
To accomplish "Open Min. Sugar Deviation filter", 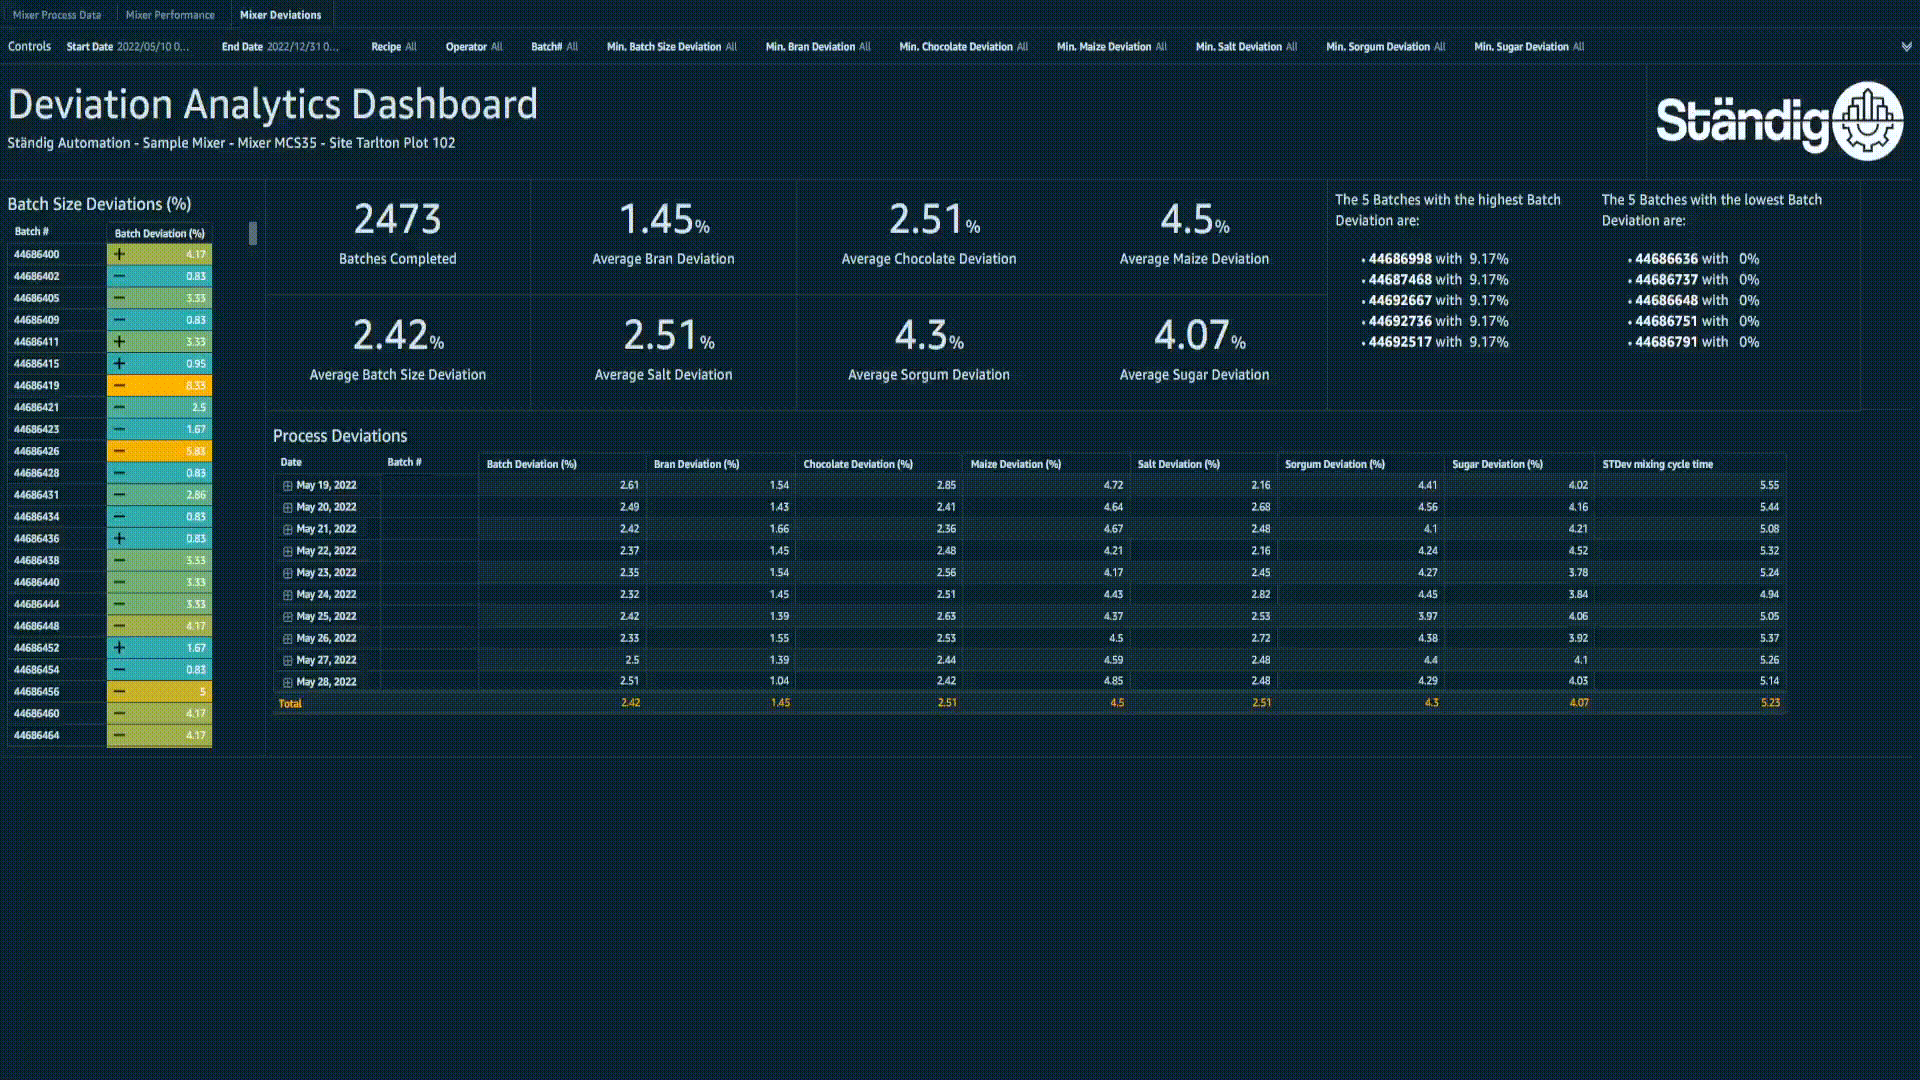I will click(x=1528, y=47).
